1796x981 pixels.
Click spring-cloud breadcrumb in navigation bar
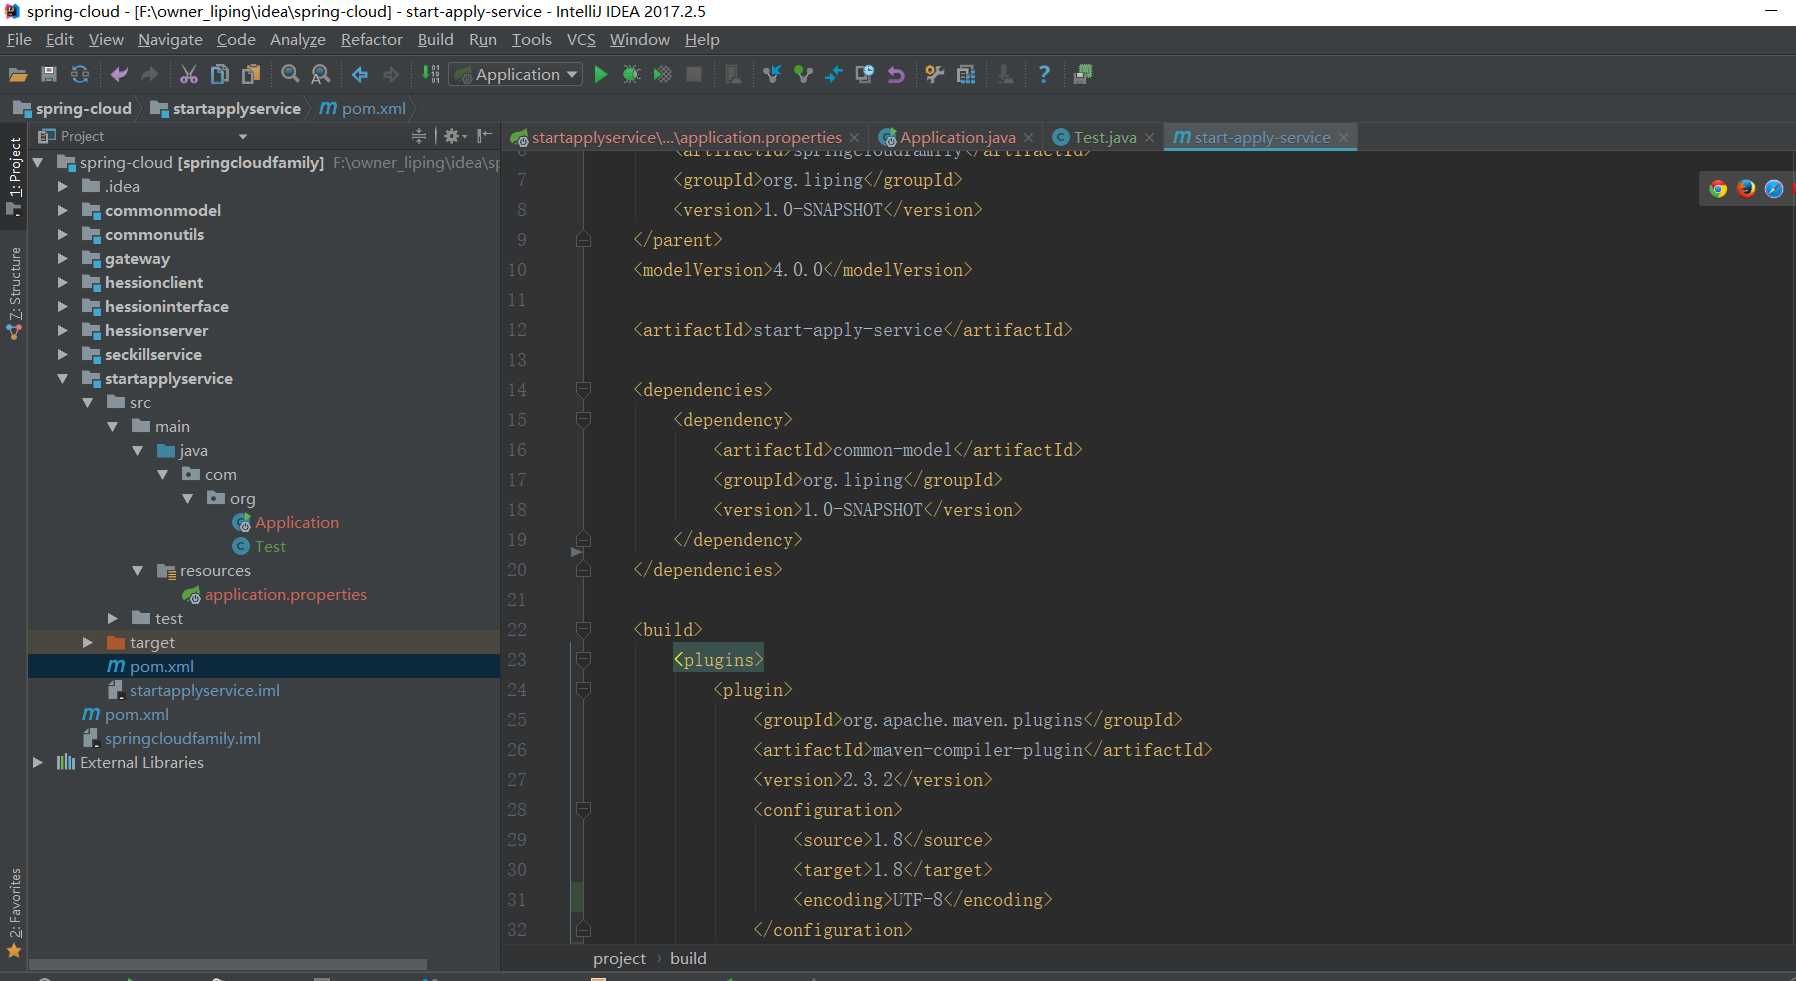pyautogui.click(x=72, y=108)
